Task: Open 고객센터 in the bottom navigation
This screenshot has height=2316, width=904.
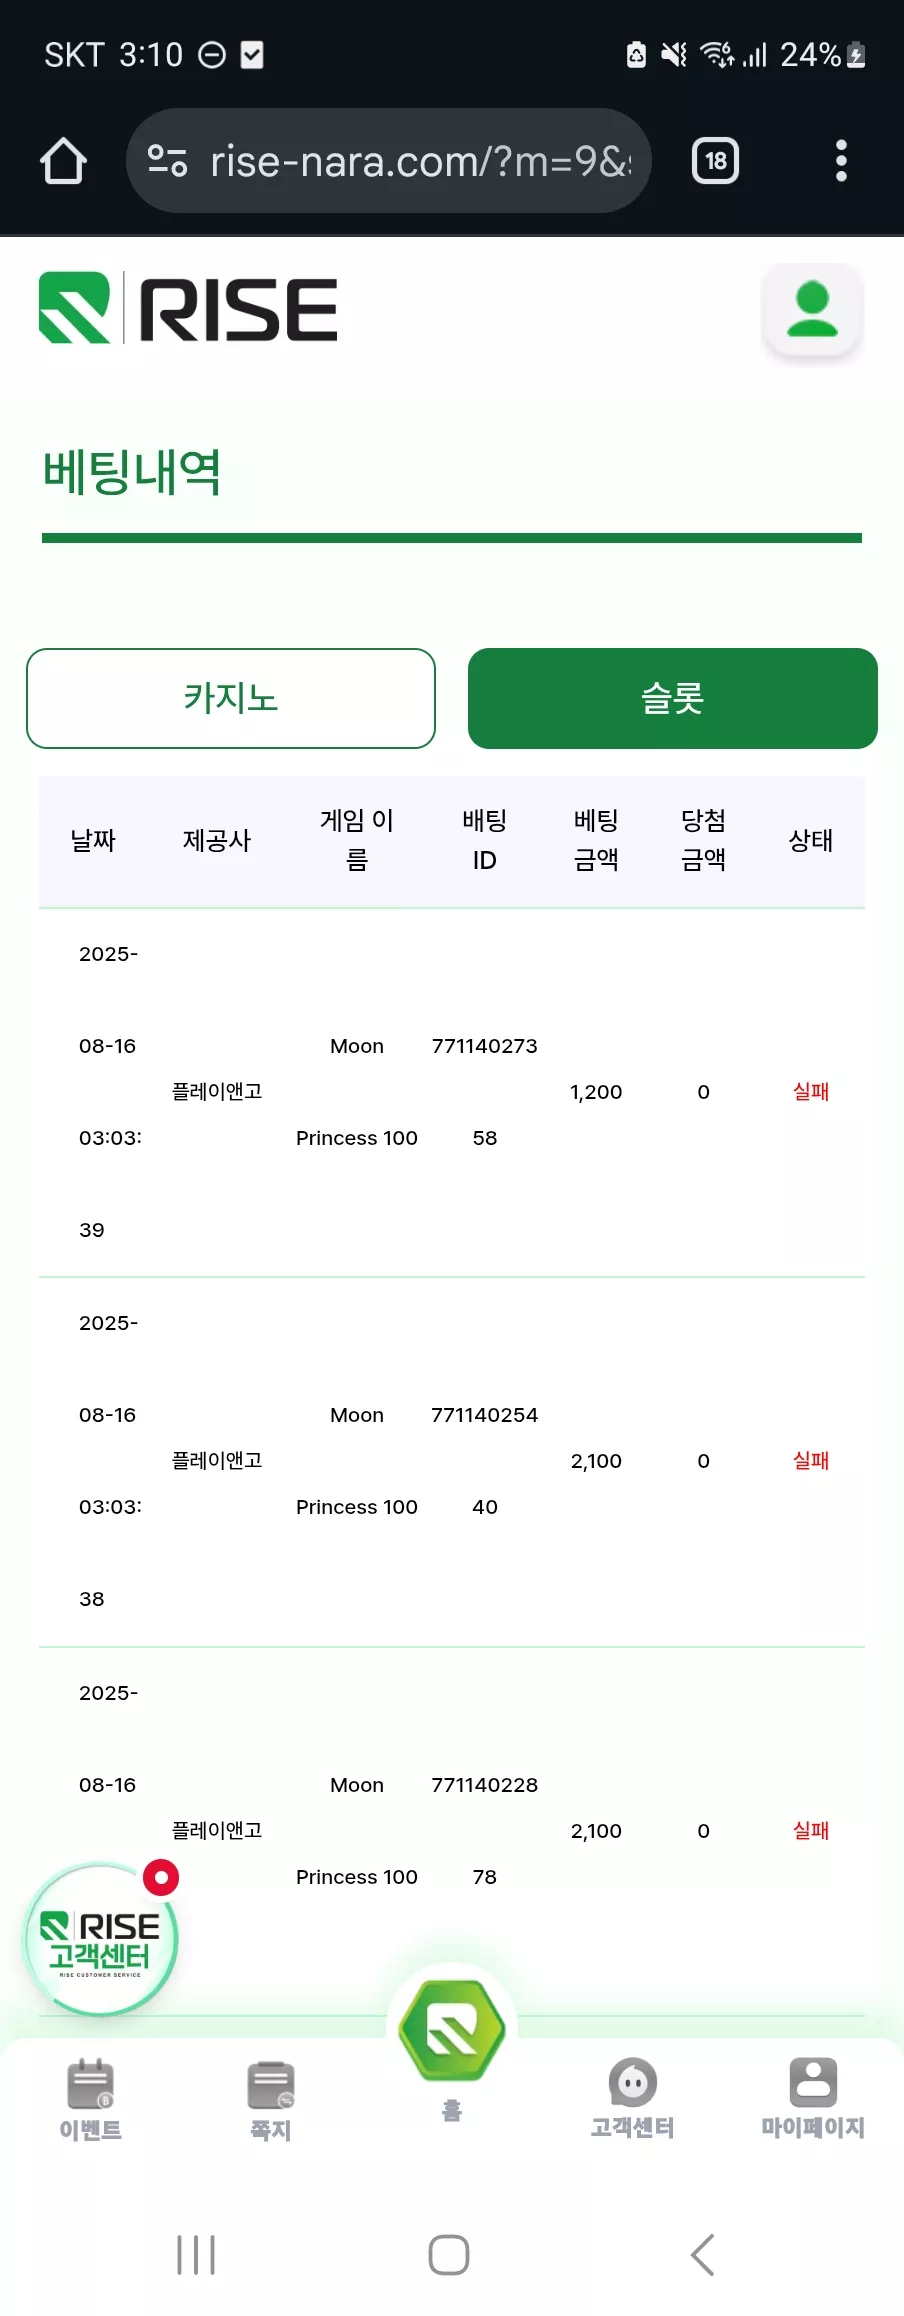Action: (632, 2098)
